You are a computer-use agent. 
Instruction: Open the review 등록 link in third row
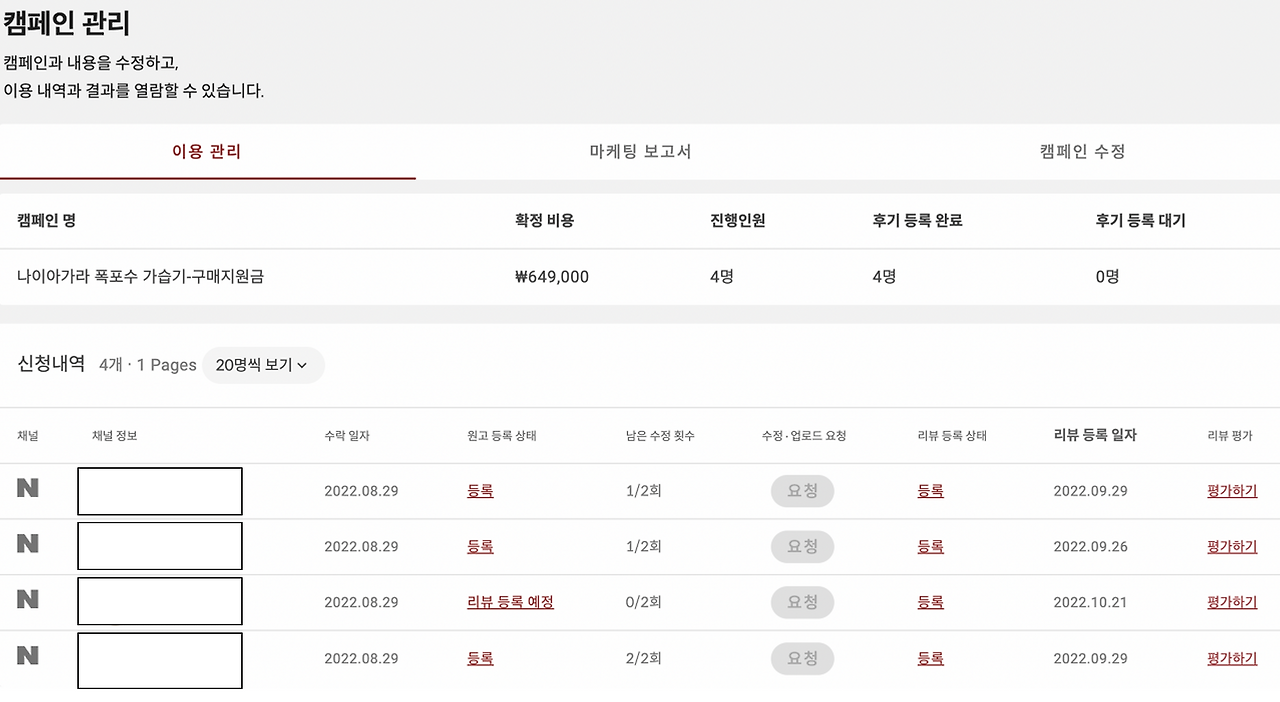pyautogui.click(x=930, y=601)
